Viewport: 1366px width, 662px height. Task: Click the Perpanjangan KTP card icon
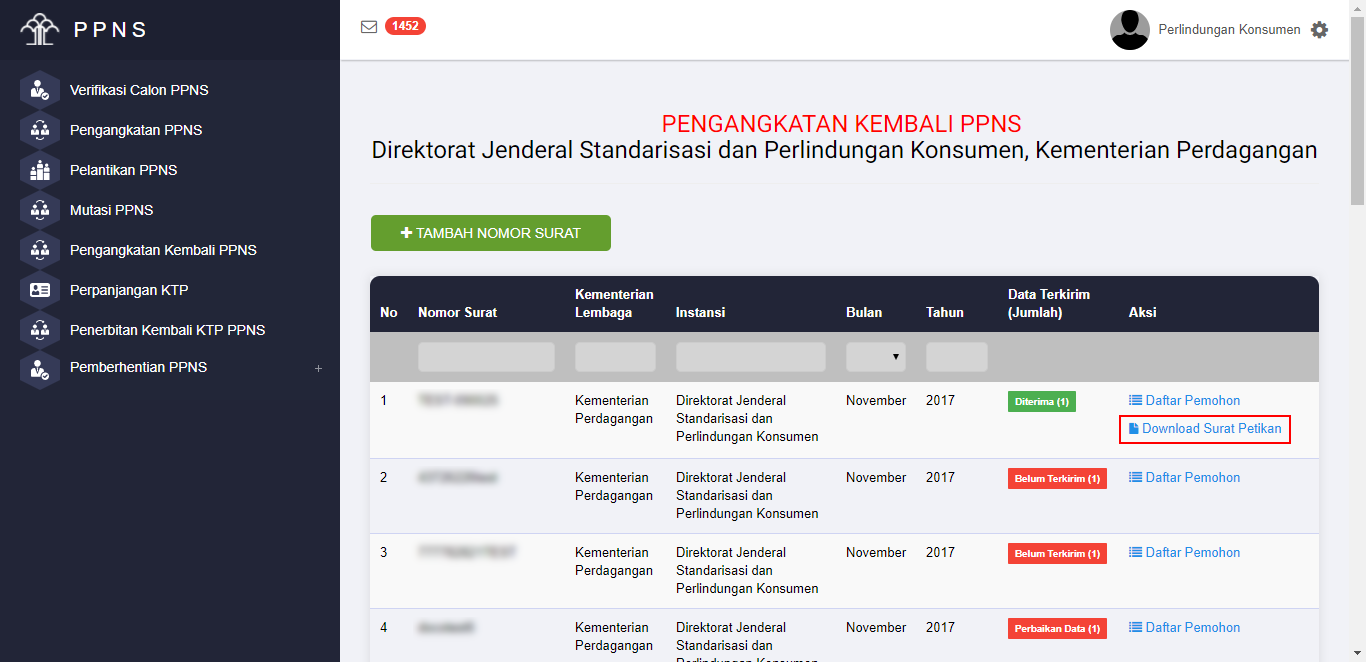40,290
